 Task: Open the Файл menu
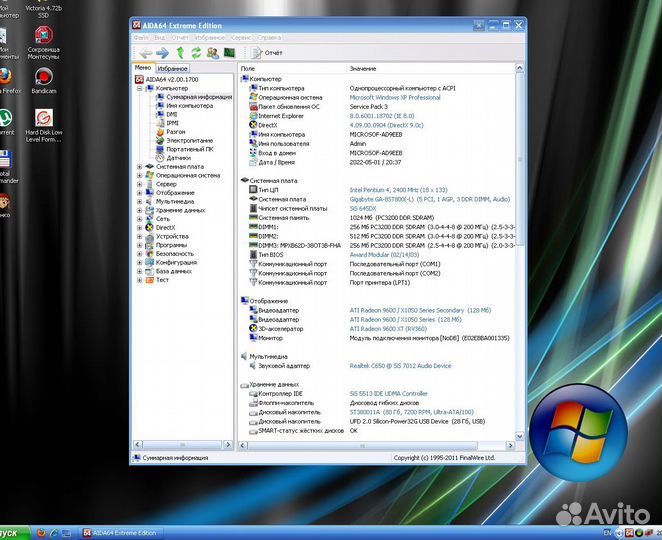[141, 37]
